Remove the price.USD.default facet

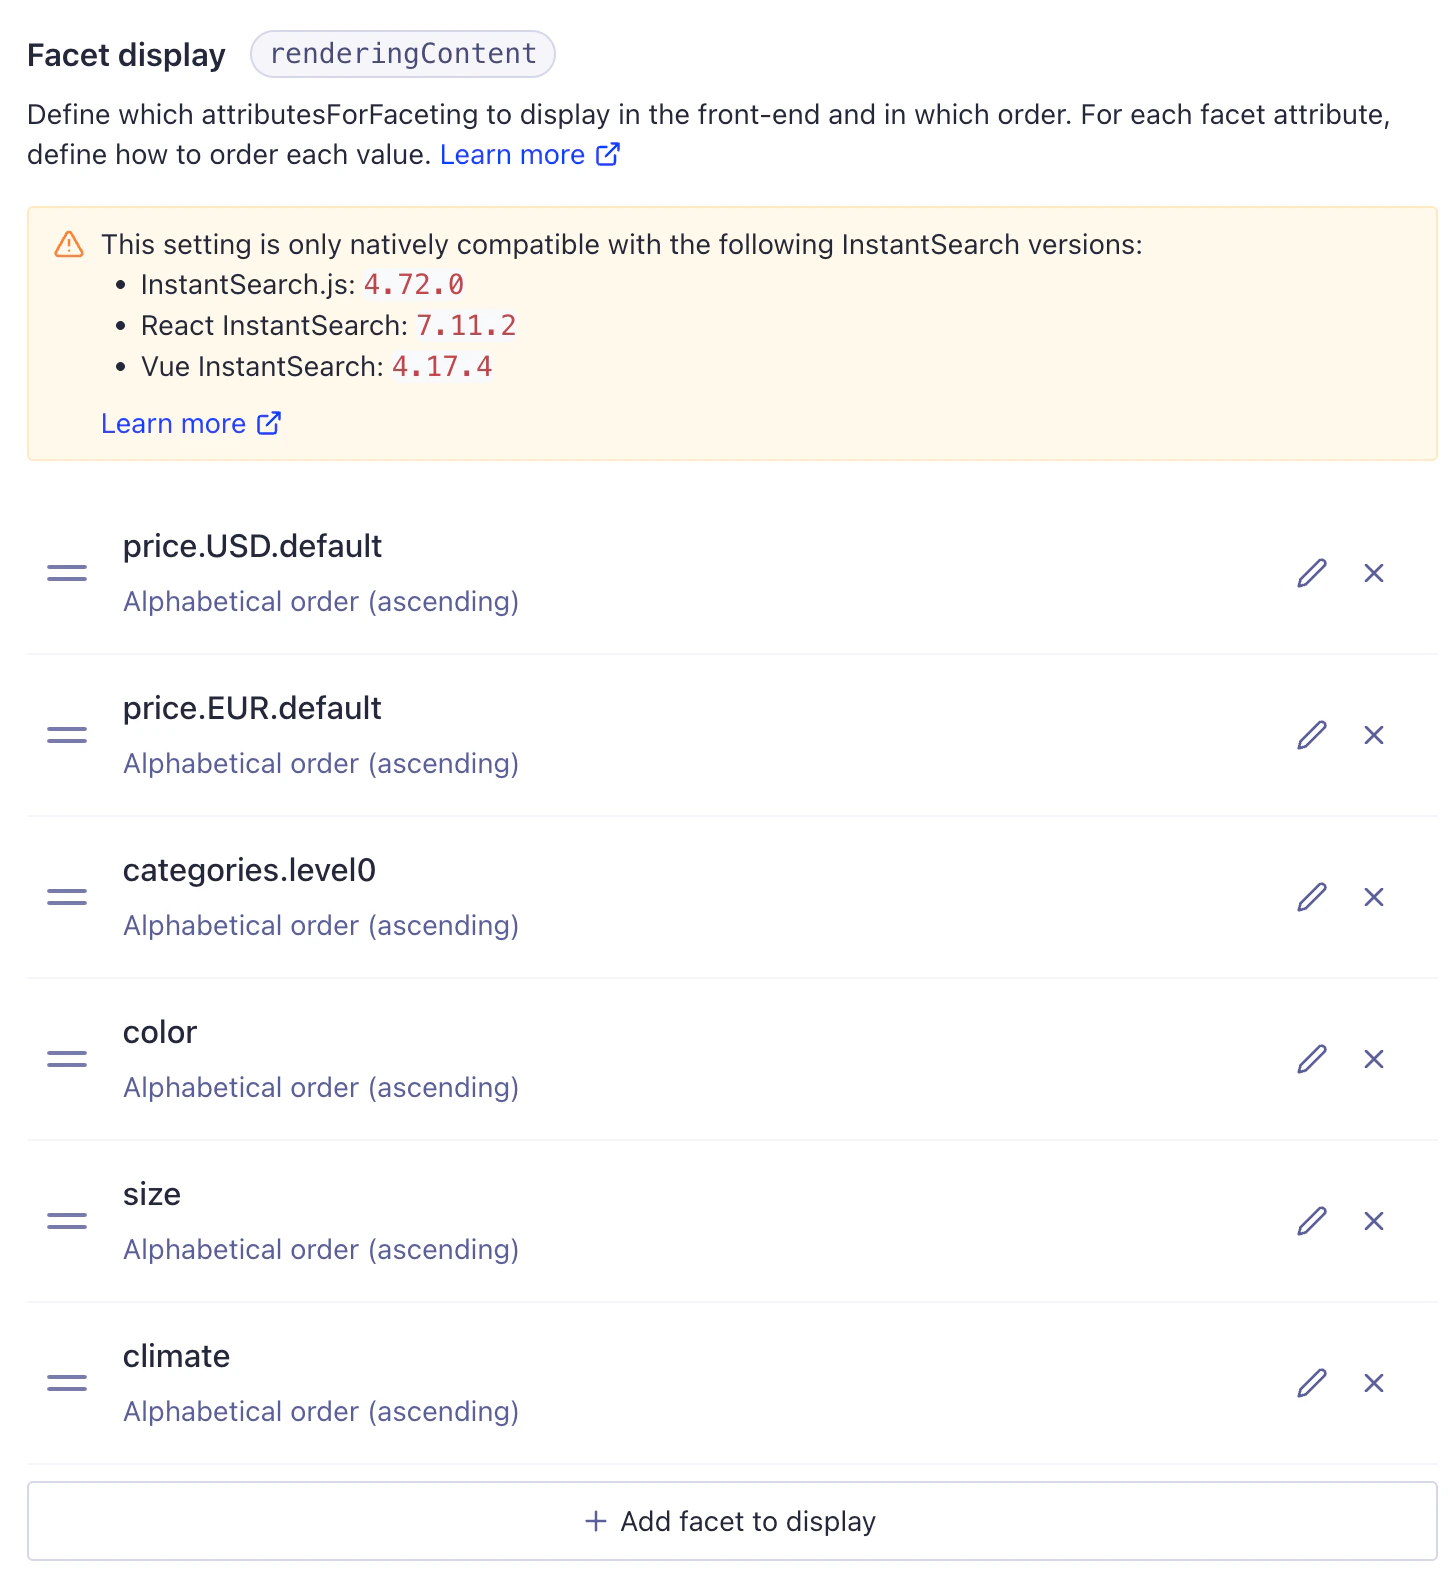pyautogui.click(x=1374, y=572)
